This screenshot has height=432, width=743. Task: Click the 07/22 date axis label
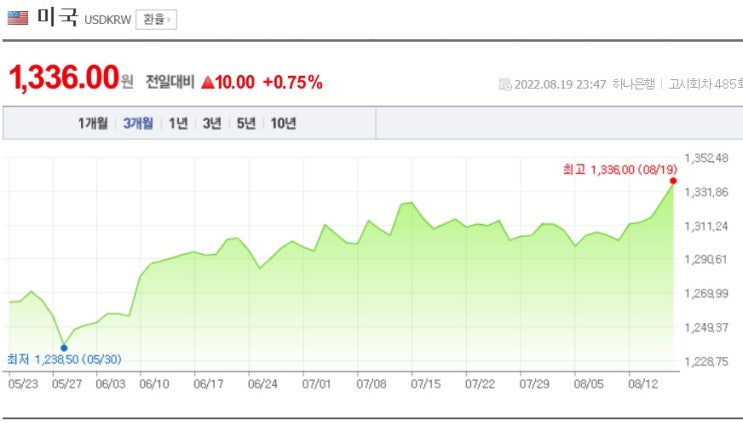480,384
